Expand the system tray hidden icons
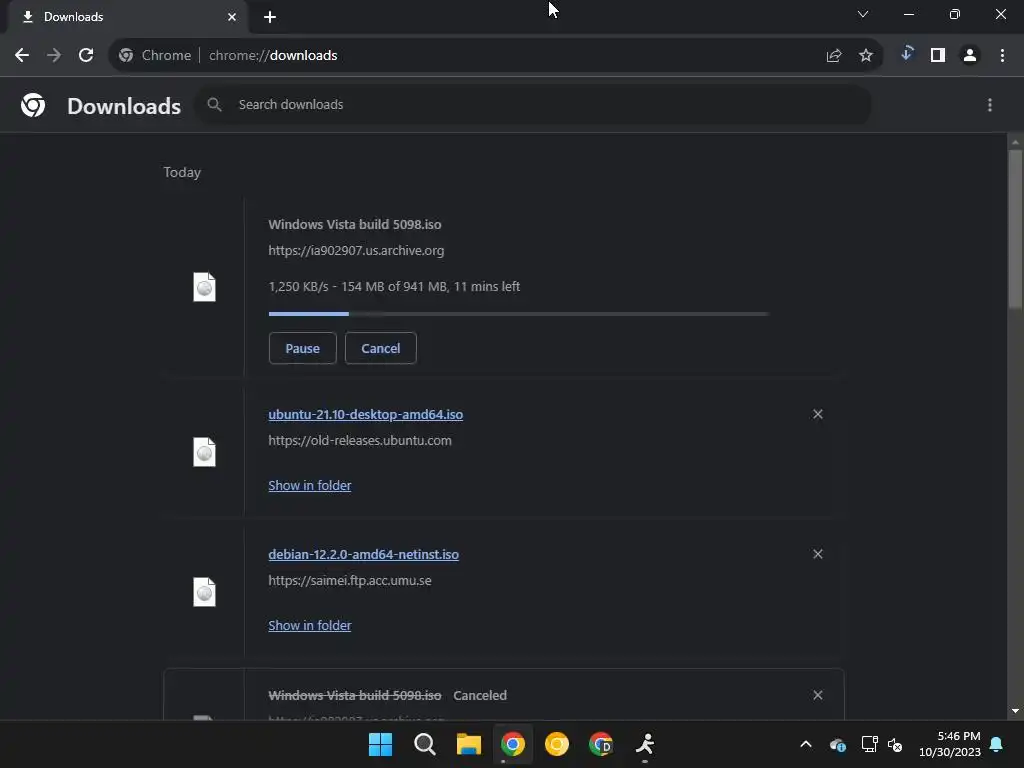The width and height of the screenshot is (1024, 768). pos(806,744)
